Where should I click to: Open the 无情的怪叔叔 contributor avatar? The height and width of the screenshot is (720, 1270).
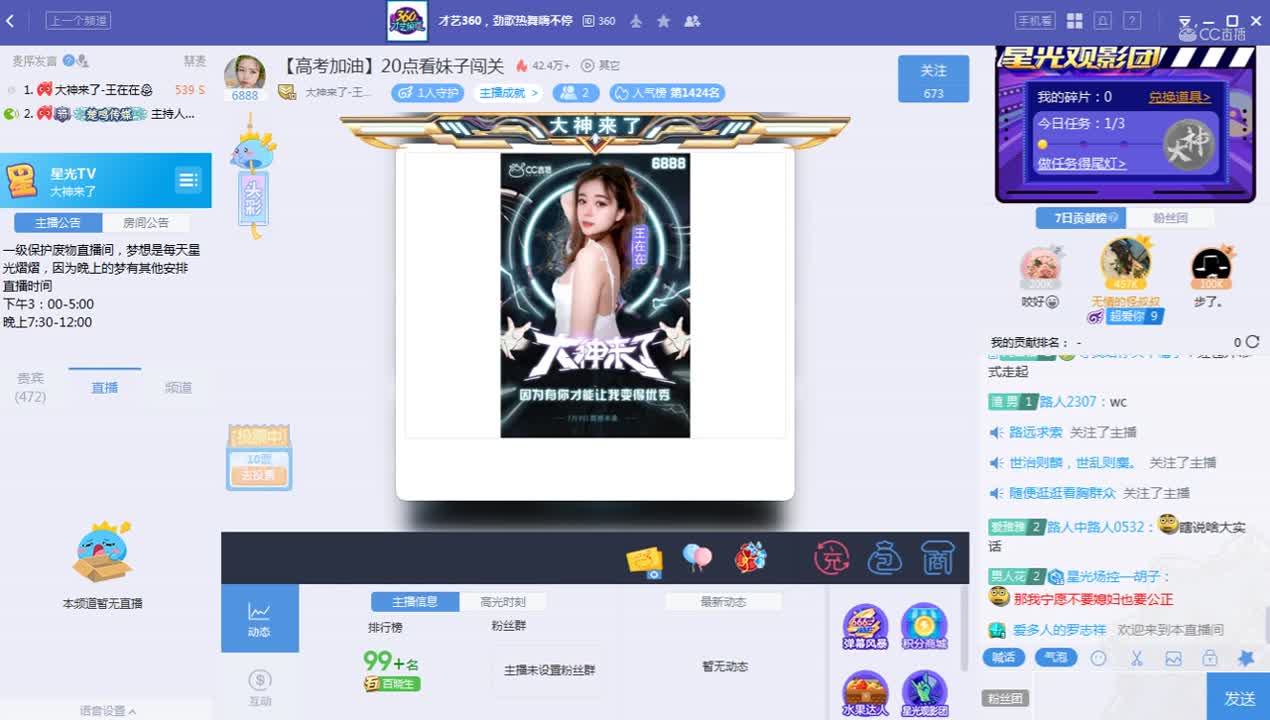point(1125,263)
